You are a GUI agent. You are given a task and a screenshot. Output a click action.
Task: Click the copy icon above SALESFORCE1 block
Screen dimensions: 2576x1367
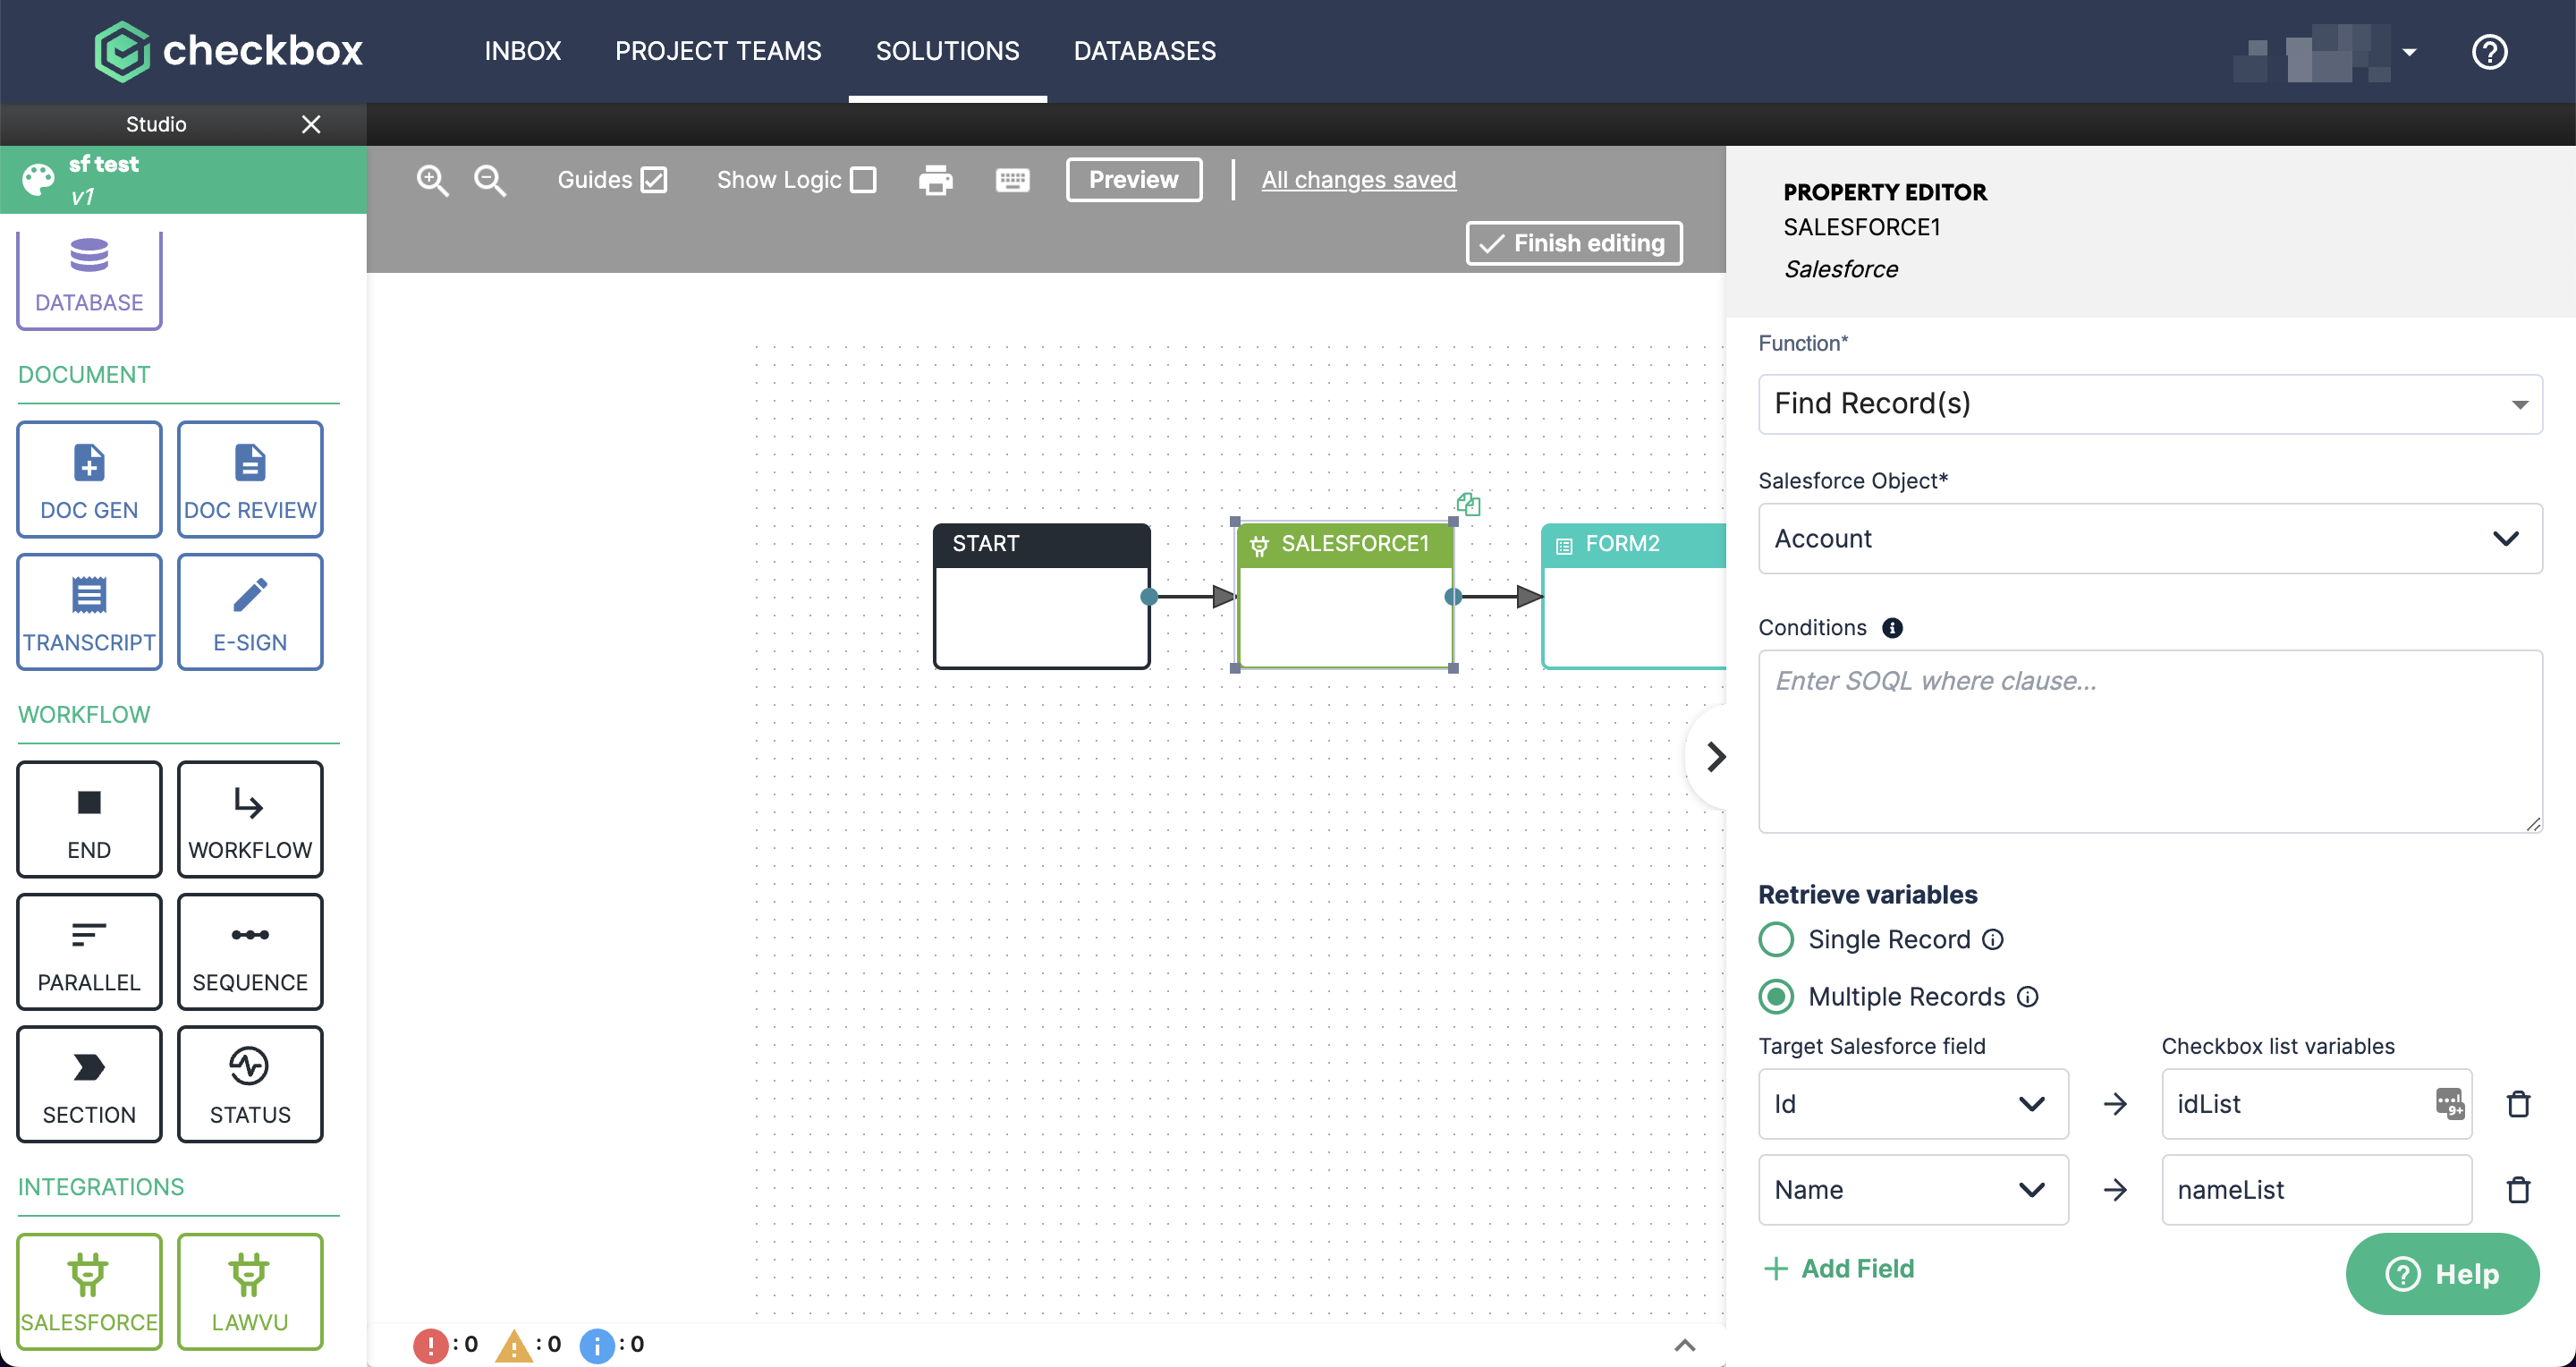click(1468, 503)
